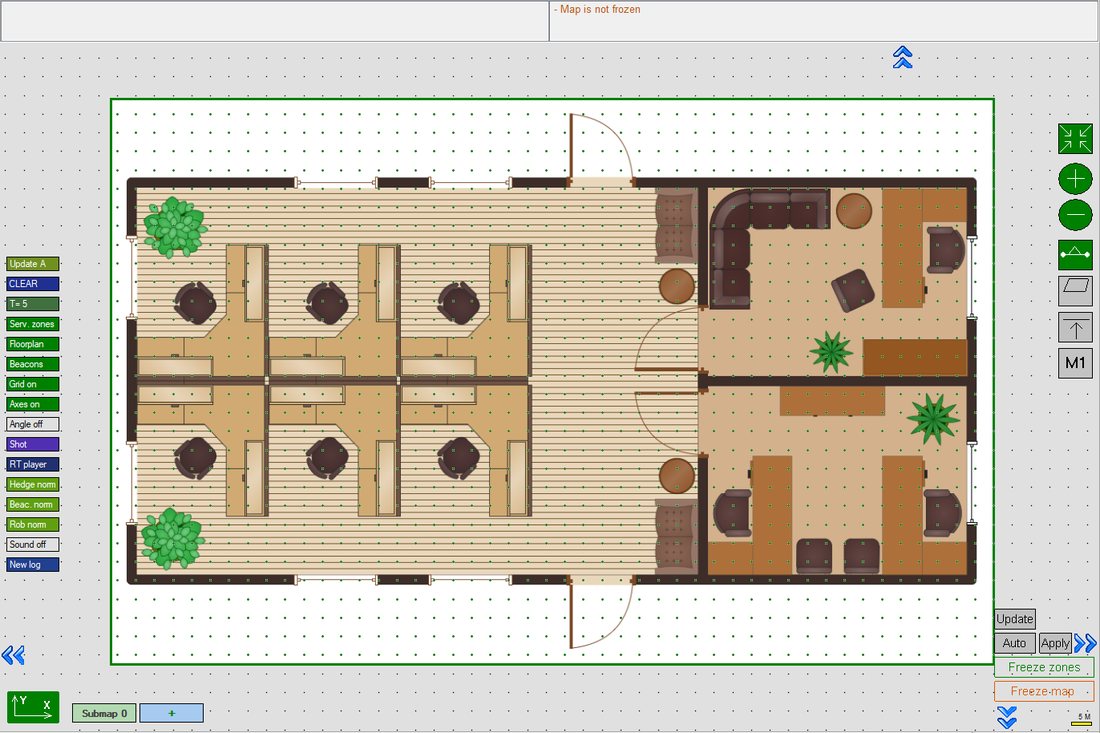This screenshot has width=1100, height=733.
Task: Click the M1 icon button
Action: point(1075,363)
